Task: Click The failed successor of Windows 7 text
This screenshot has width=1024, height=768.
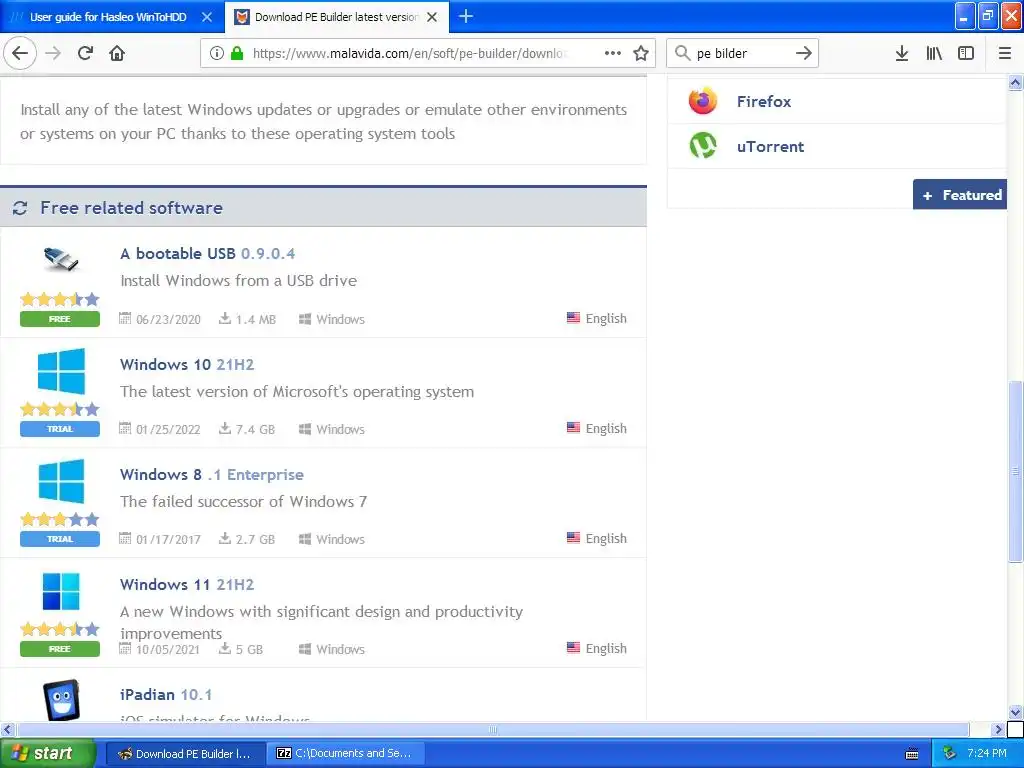Action: (x=244, y=502)
